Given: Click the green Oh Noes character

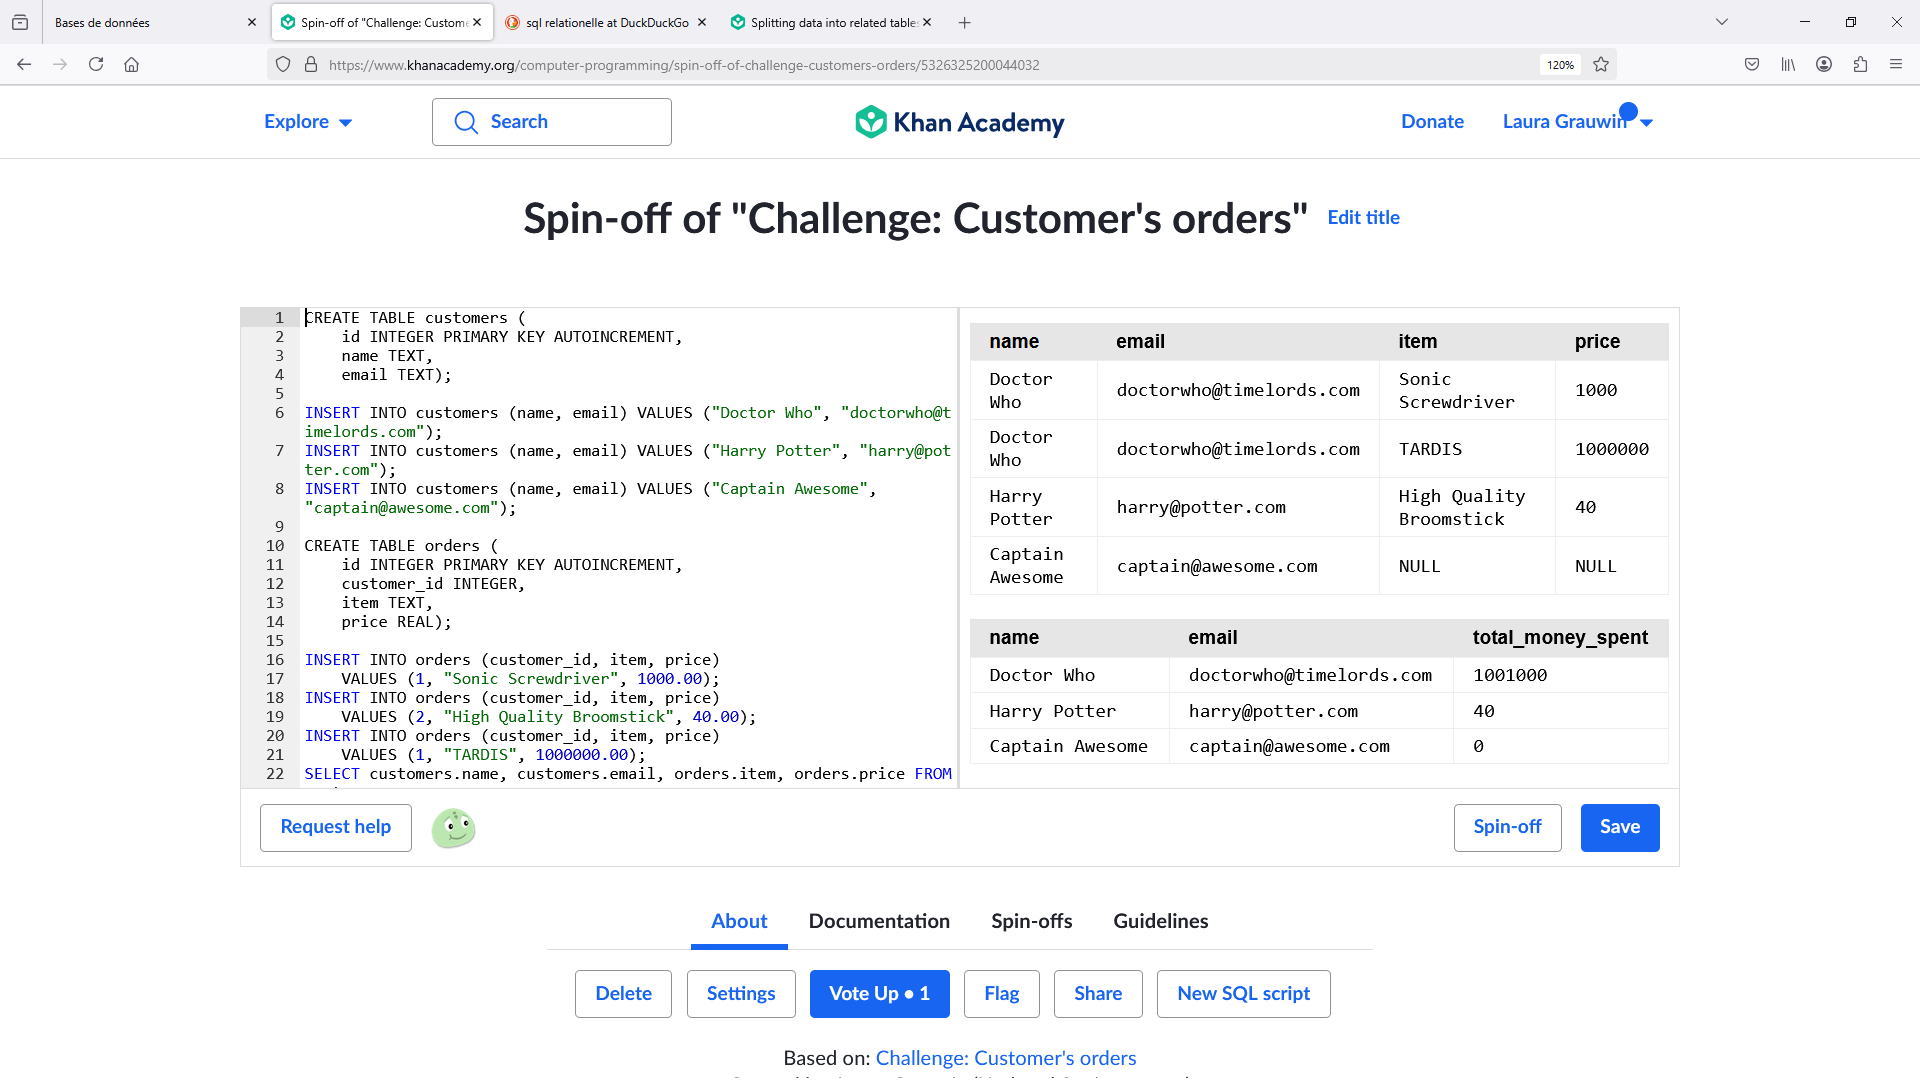Looking at the screenshot, I should pyautogui.click(x=453, y=828).
